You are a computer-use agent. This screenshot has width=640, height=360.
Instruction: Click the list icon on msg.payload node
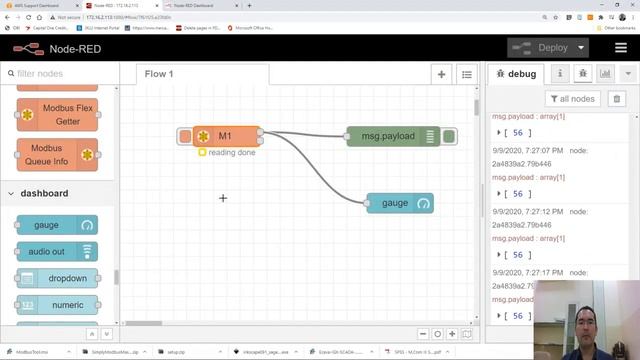click(430, 136)
